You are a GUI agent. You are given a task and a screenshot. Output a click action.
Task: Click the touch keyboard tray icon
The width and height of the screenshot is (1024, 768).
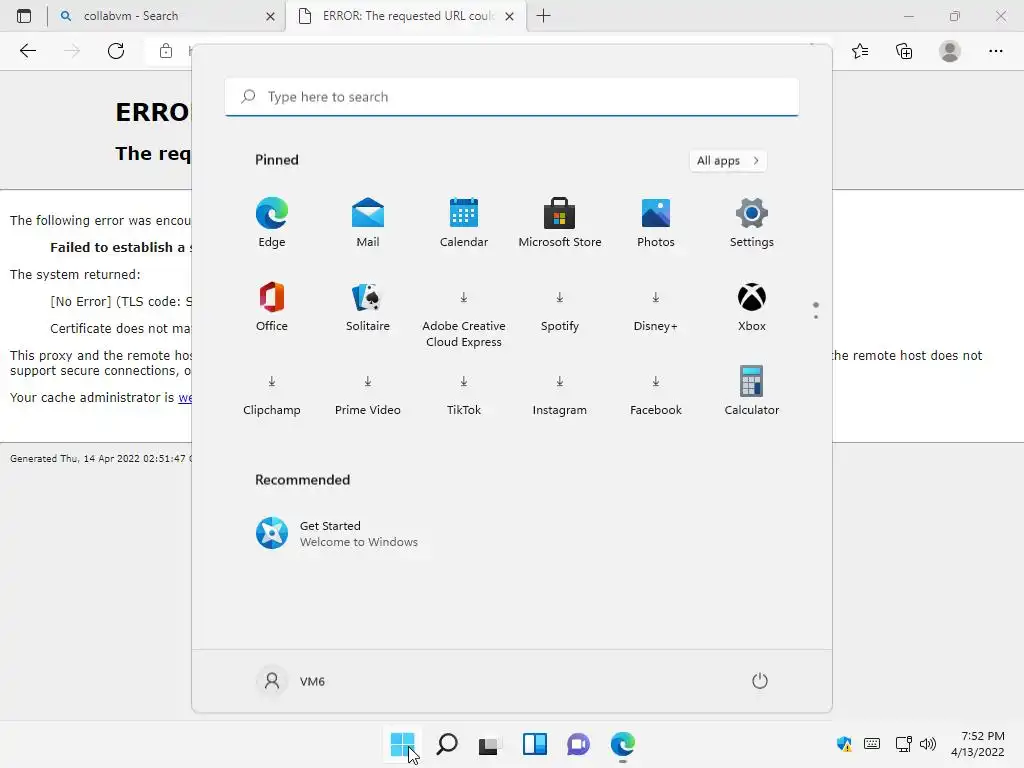coord(872,744)
